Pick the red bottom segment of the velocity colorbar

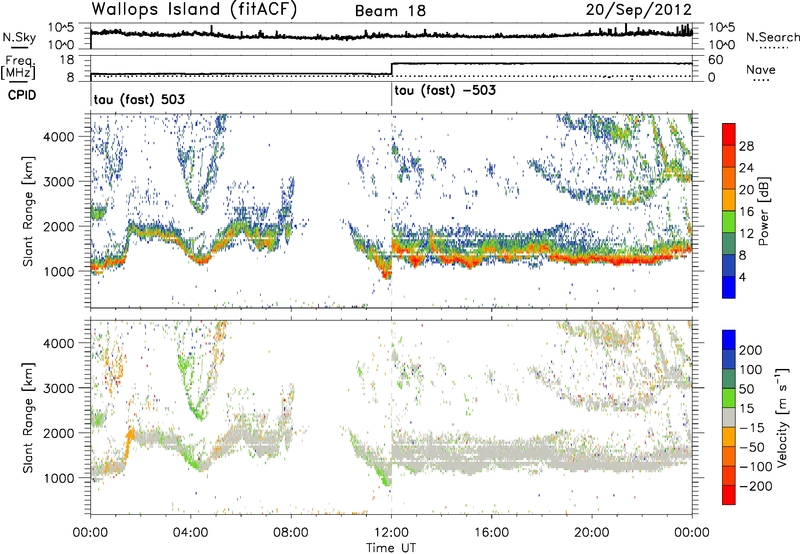click(x=729, y=495)
